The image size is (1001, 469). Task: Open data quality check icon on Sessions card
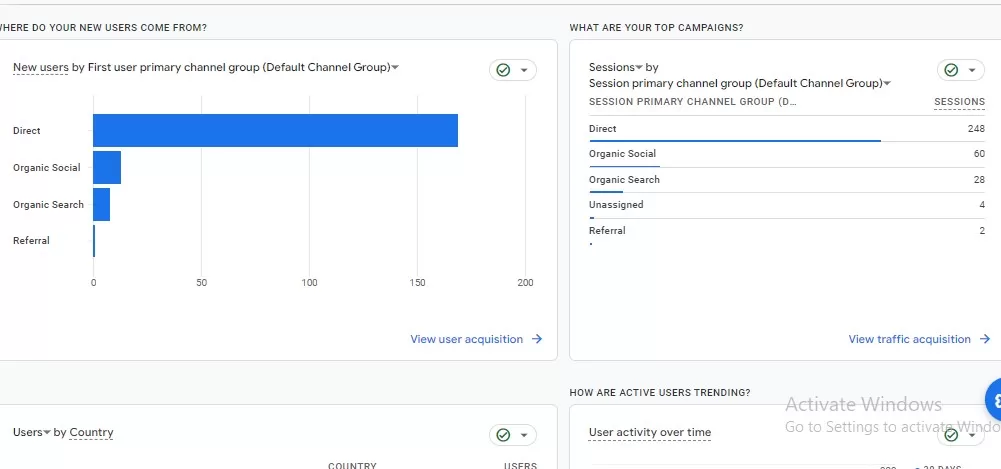coord(951,70)
